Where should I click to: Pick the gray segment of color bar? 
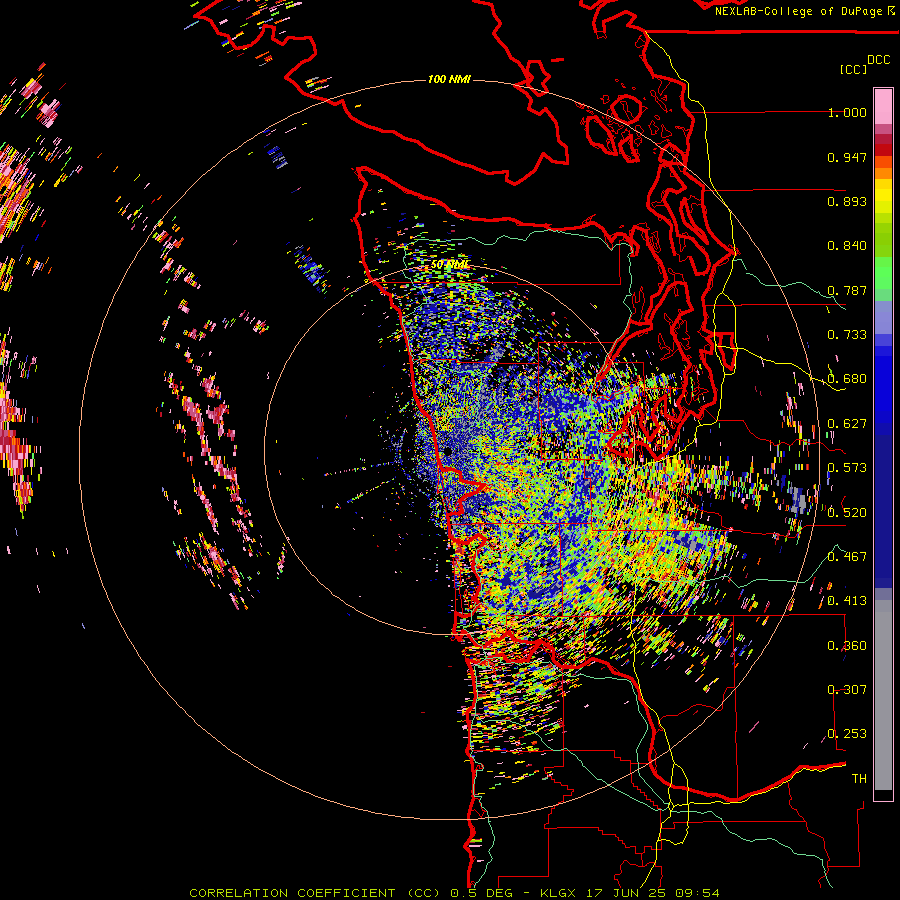(x=883, y=695)
